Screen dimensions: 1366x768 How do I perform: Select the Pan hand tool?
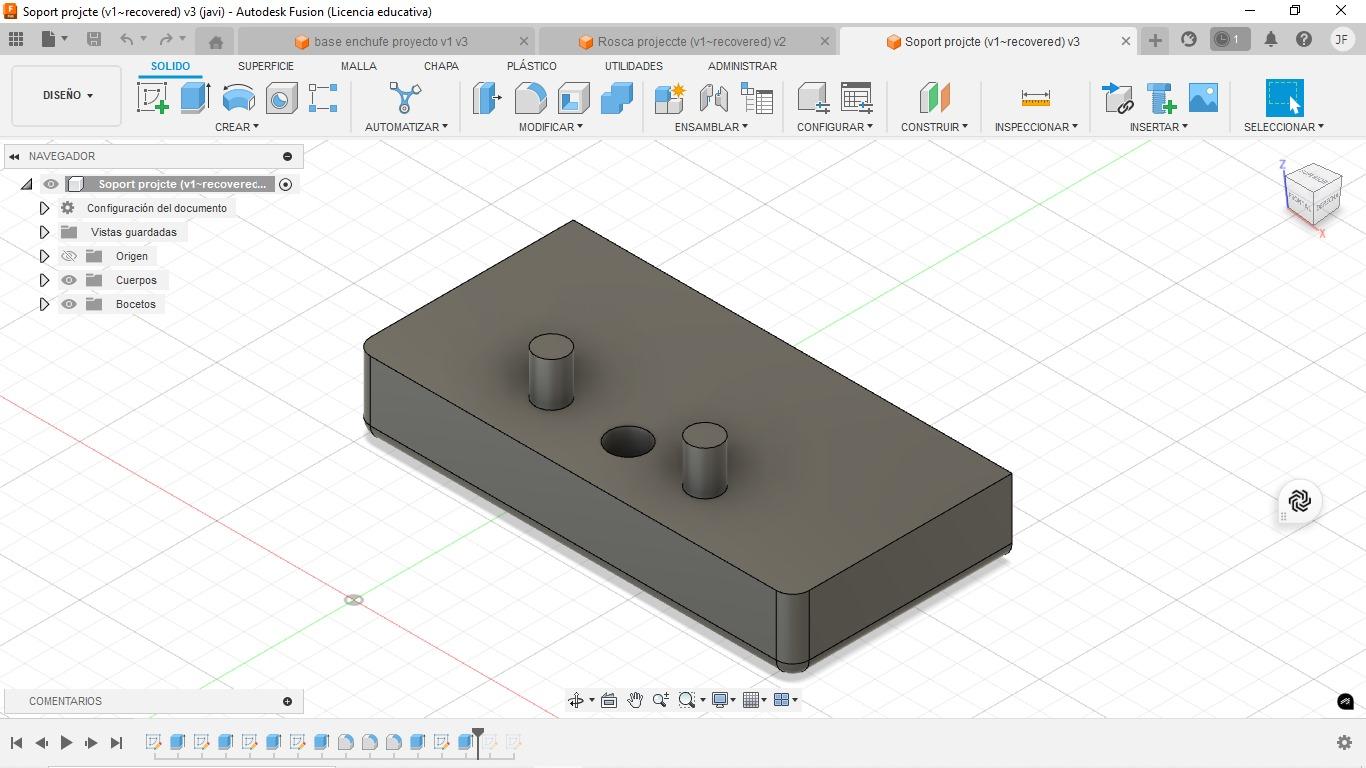(635, 700)
